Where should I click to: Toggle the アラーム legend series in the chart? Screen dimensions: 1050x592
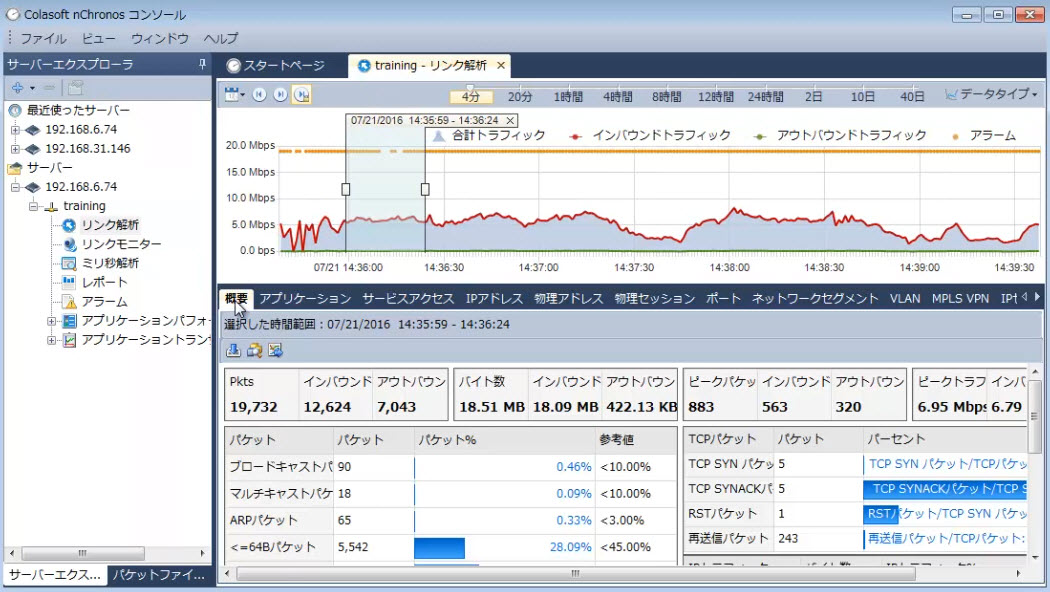tap(984, 136)
